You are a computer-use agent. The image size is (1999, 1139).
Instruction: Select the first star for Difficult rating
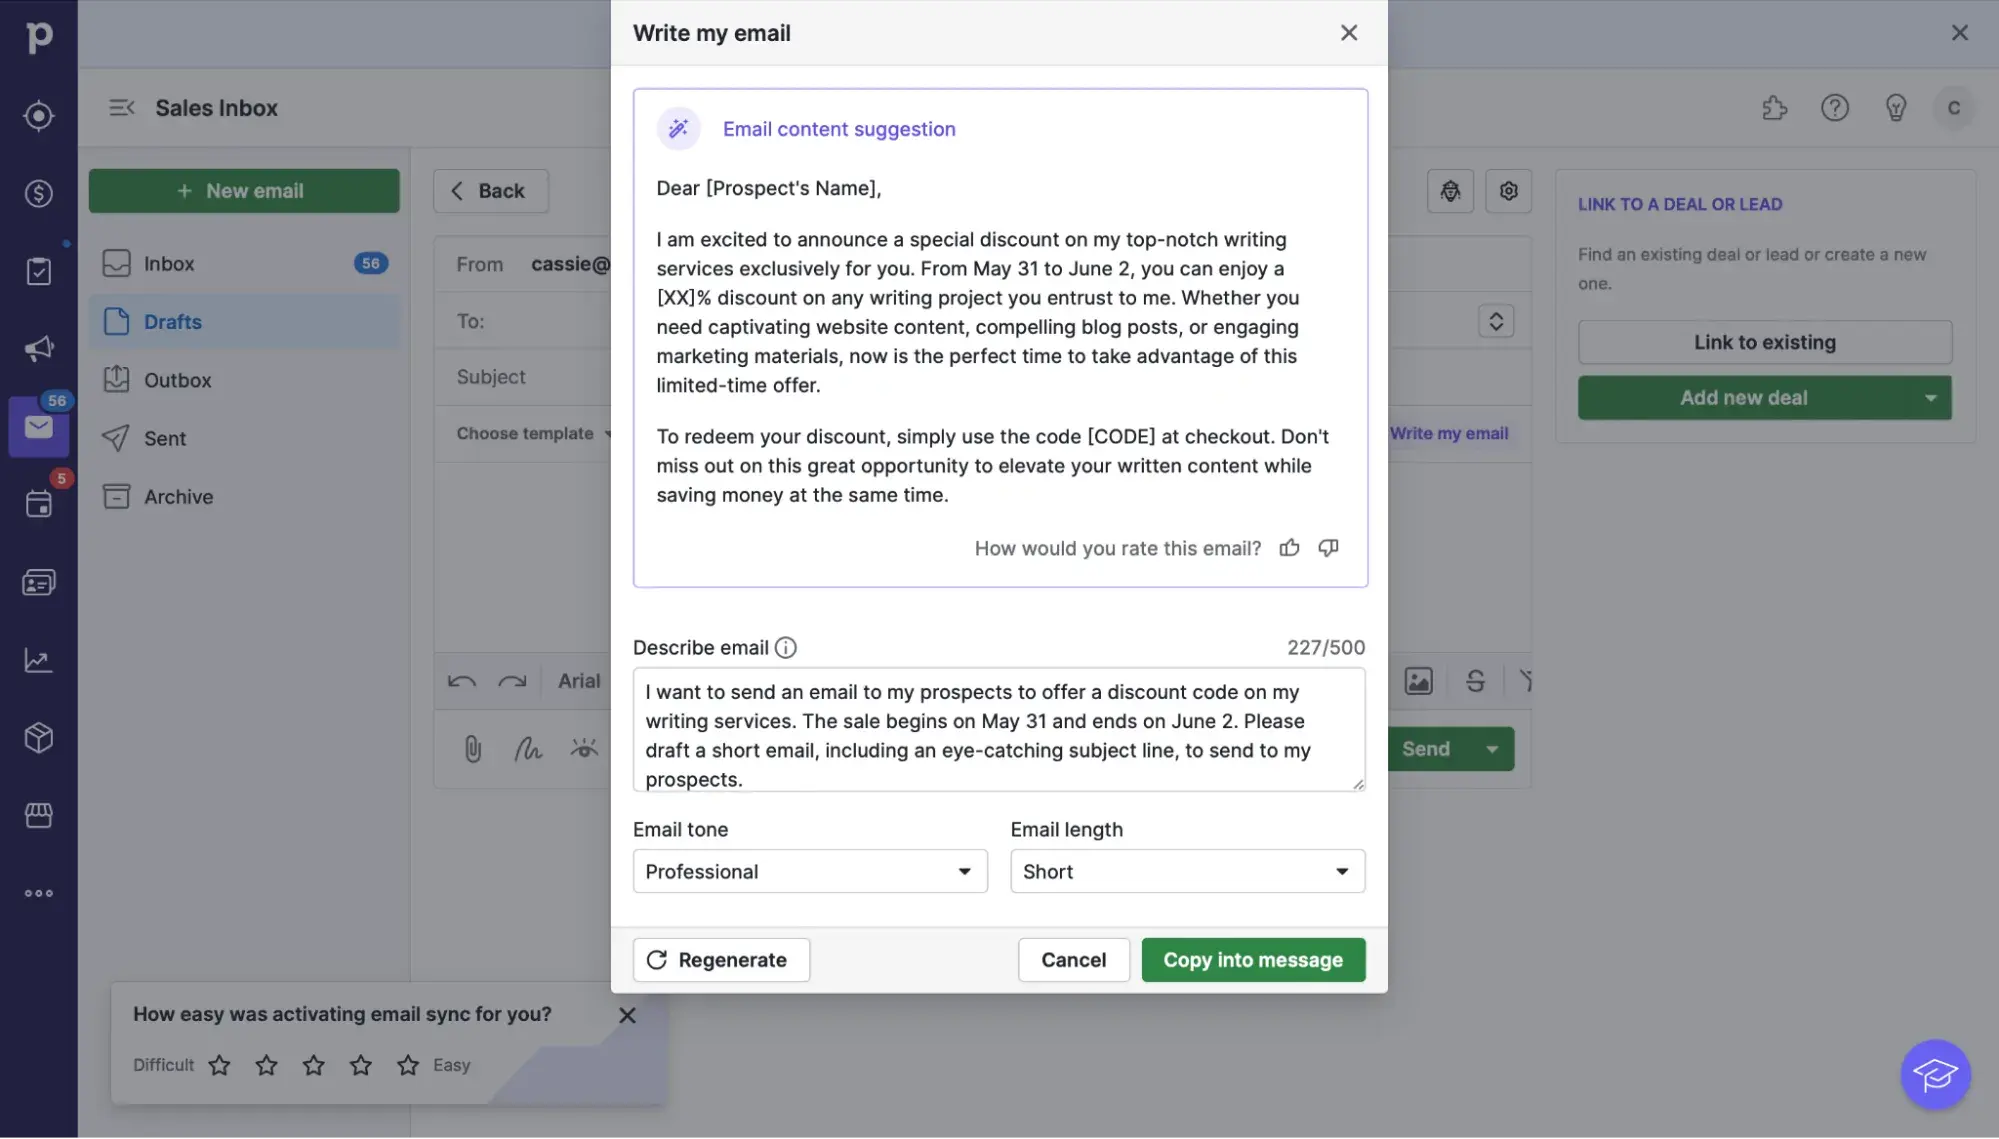pyautogui.click(x=219, y=1065)
